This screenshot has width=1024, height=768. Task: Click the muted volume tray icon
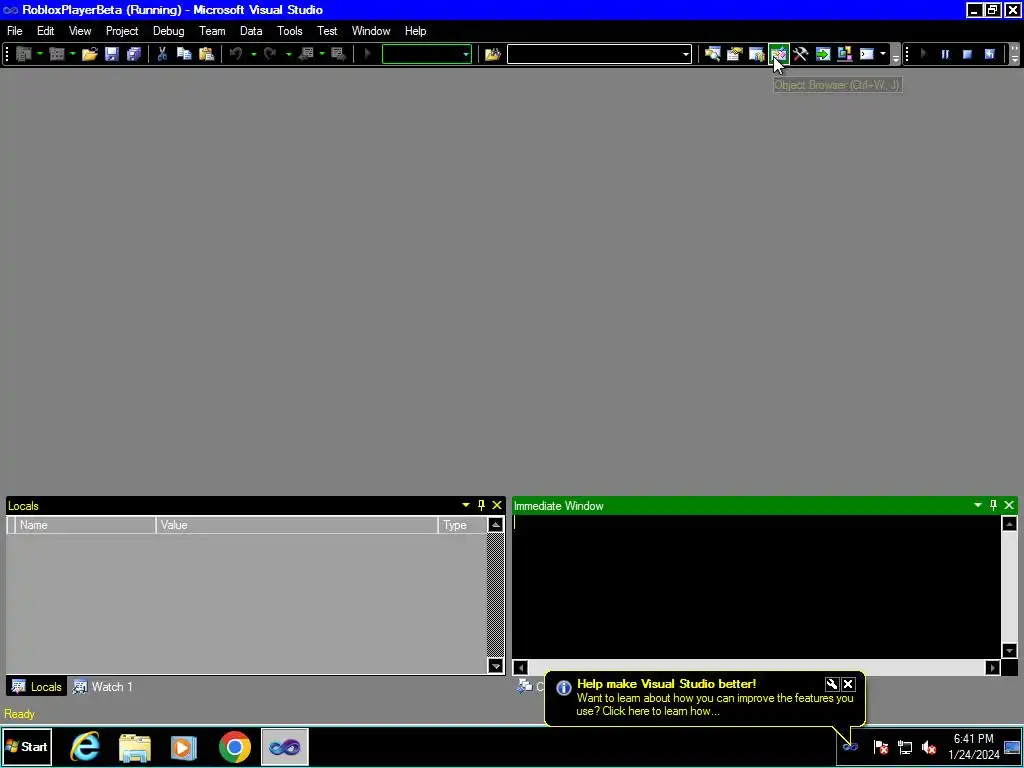coord(928,747)
